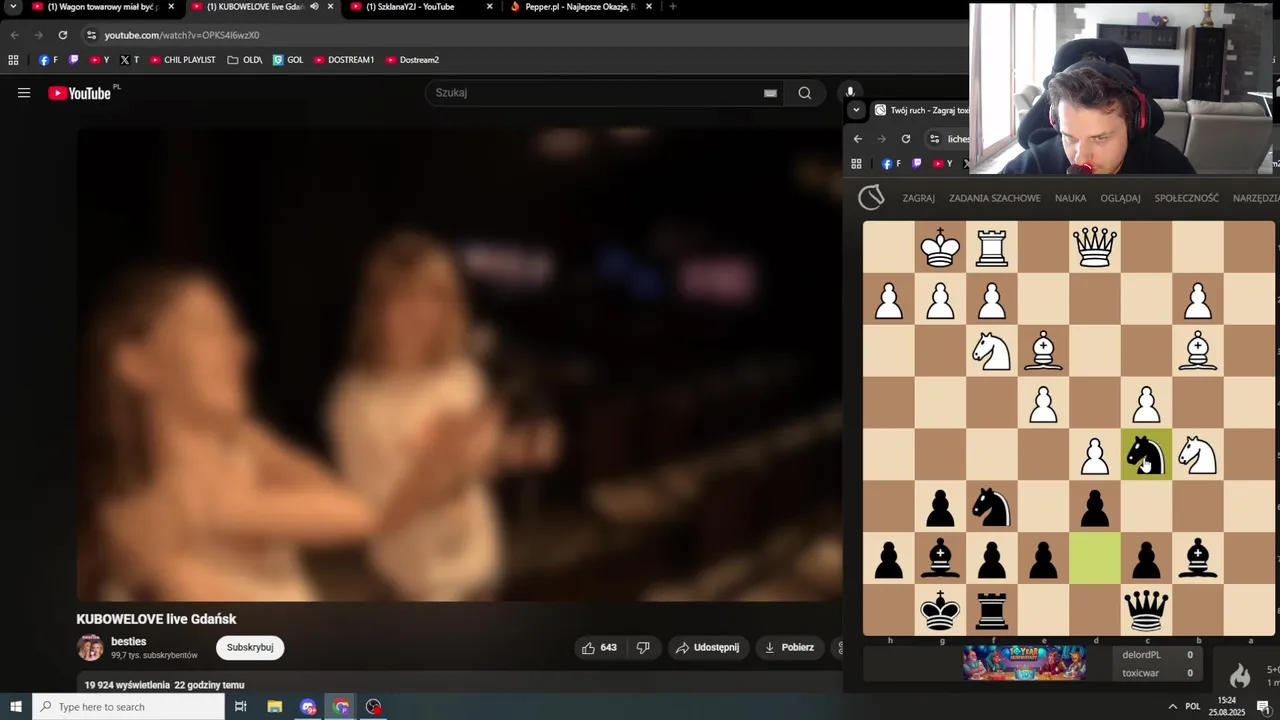
Task: Click the YouTube search magnifier button
Action: tap(805, 93)
